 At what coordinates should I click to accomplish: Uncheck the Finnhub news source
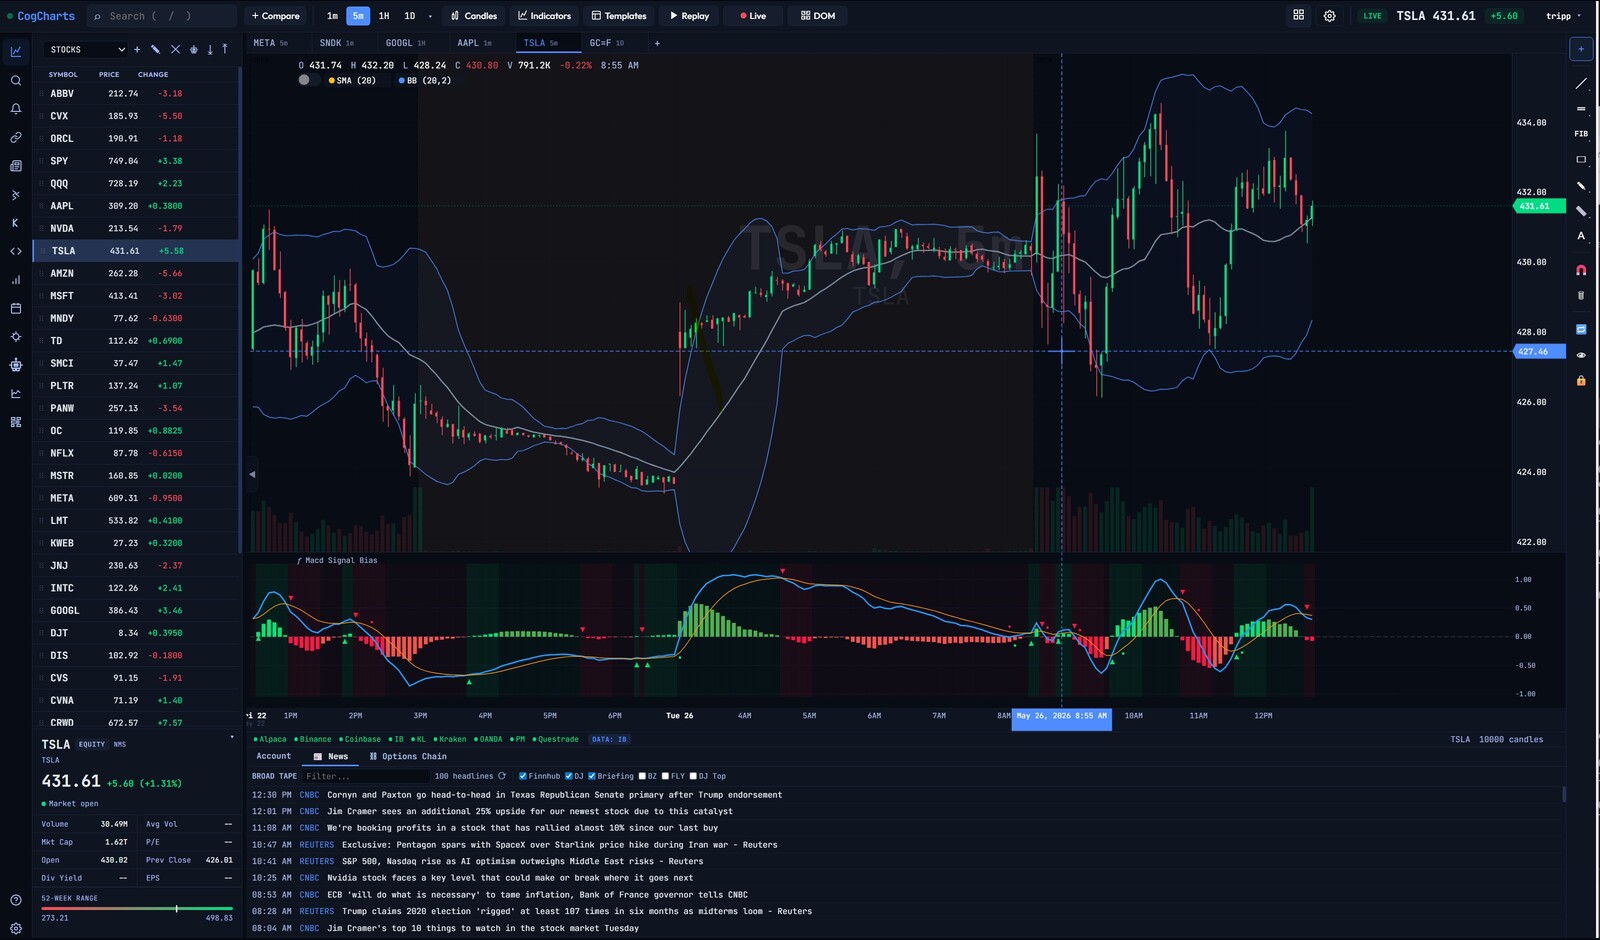click(523, 776)
